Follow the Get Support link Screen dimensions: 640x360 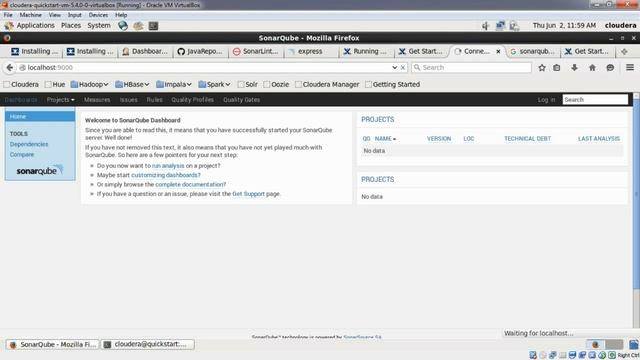point(248,194)
